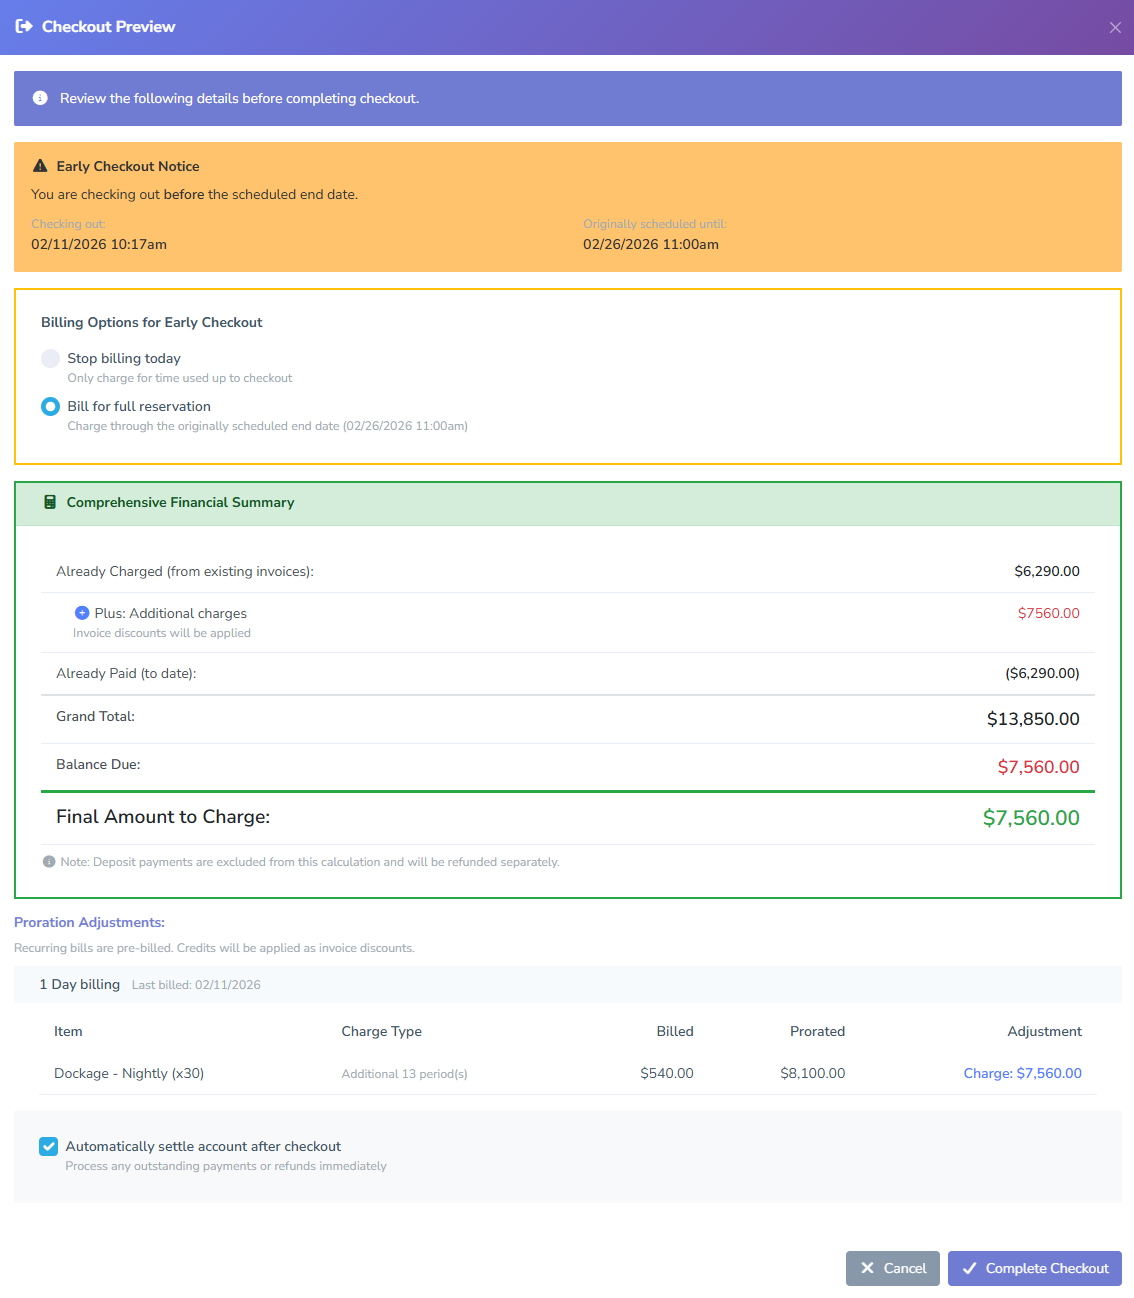1134x1298 pixels.
Task: Click the Early Checkout warning triangle icon
Action: pyautogui.click(x=40, y=166)
